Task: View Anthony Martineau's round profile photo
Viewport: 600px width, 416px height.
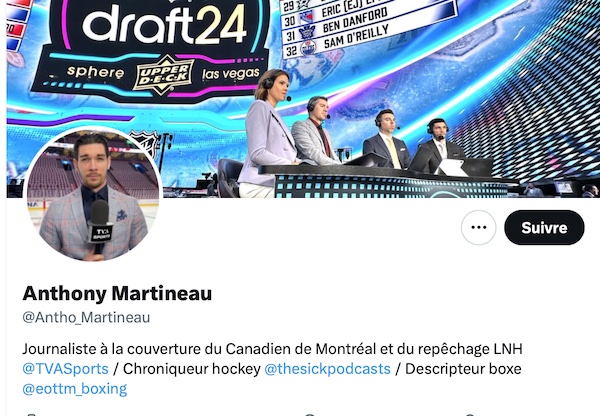Action: pyautogui.click(x=93, y=194)
